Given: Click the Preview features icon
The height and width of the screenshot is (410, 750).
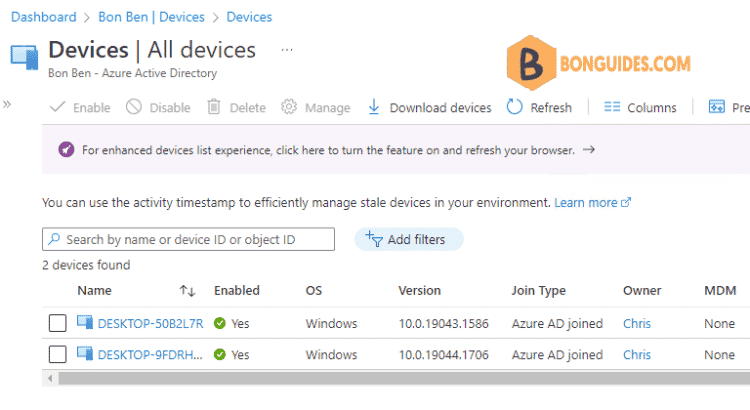Looking at the screenshot, I should tap(717, 108).
